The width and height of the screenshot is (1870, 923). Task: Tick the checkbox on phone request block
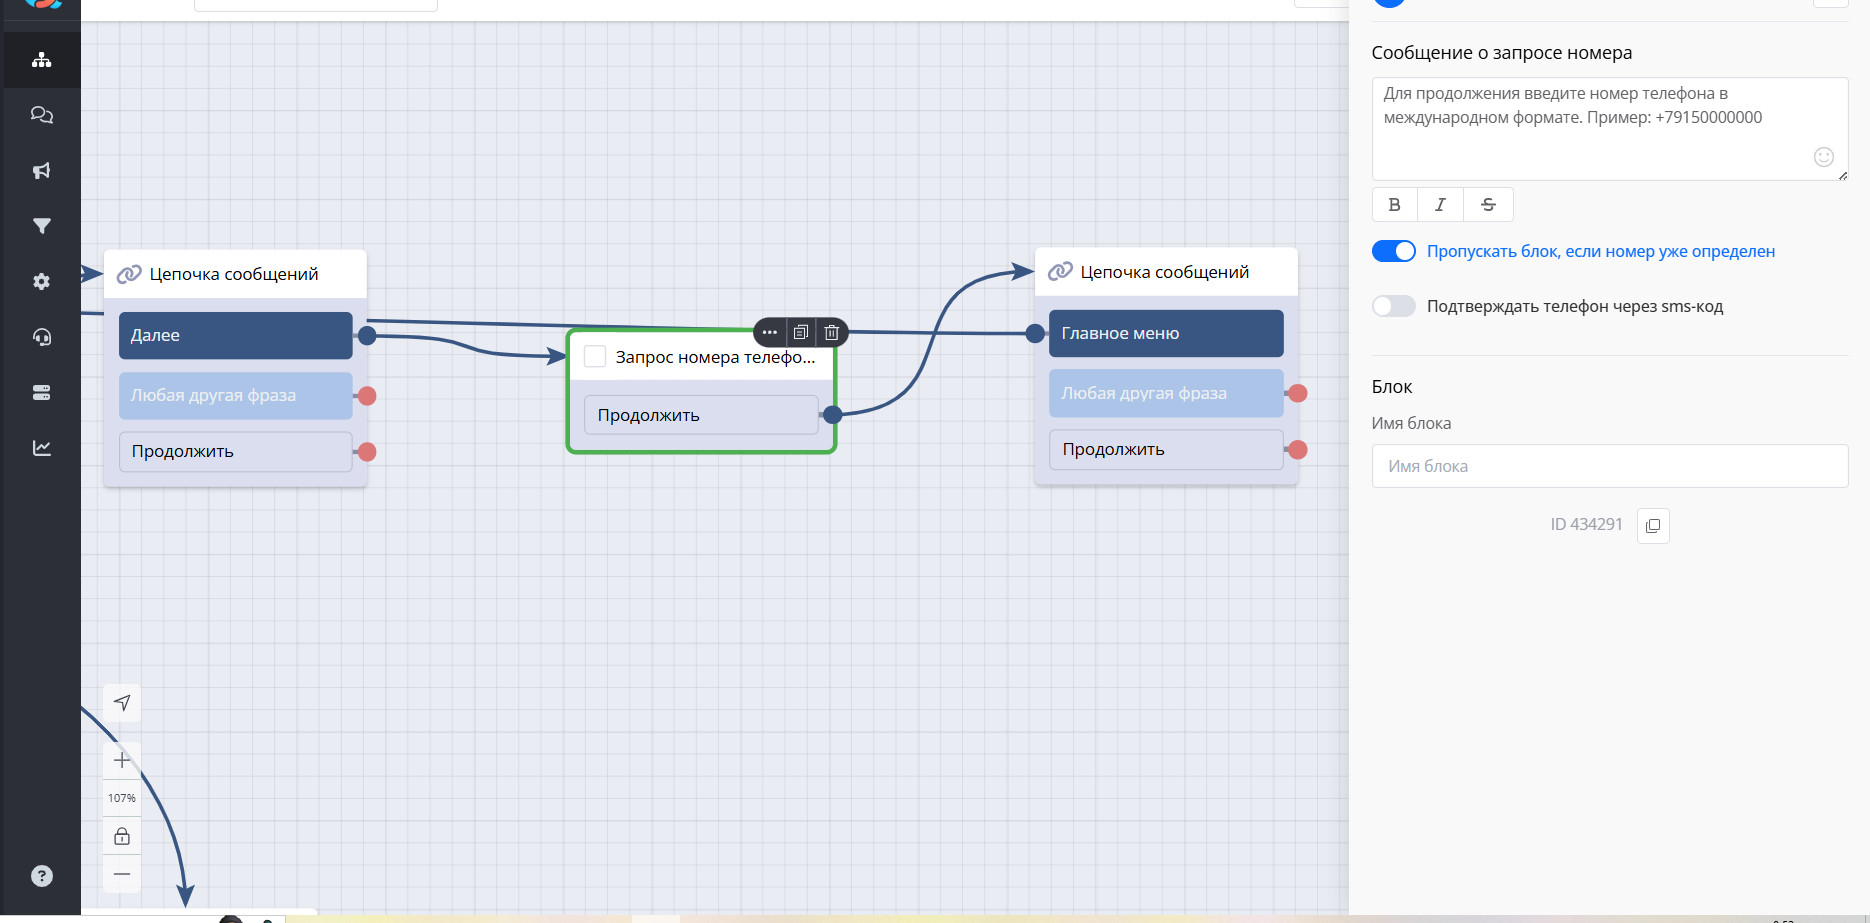(595, 357)
